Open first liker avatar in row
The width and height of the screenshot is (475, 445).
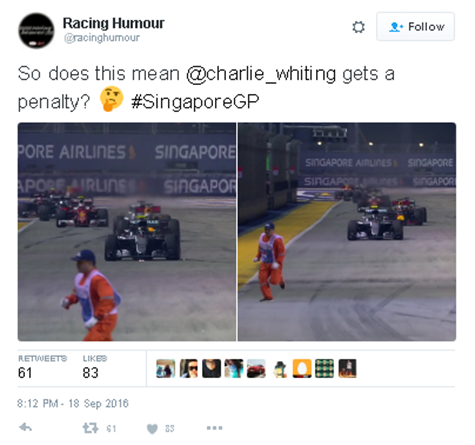166,368
